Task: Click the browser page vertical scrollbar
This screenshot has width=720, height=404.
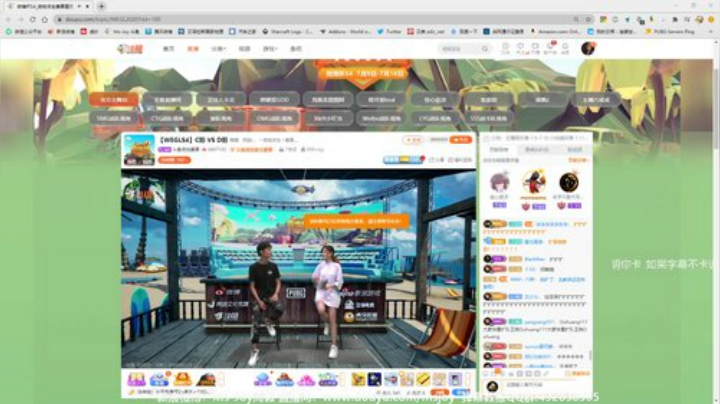Action: pyautogui.click(x=715, y=108)
